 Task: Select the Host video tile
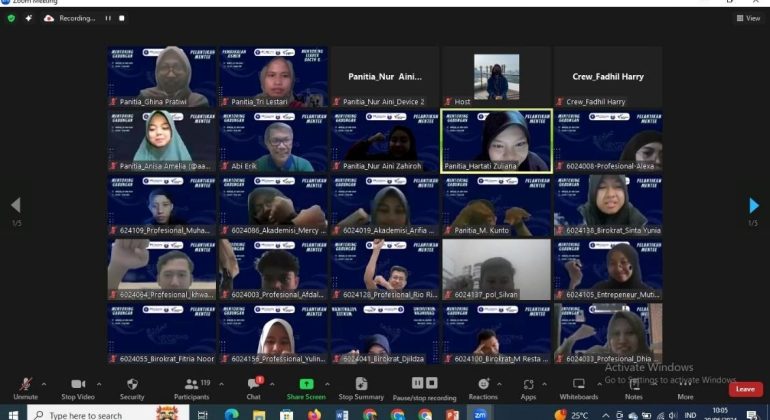coord(496,77)
